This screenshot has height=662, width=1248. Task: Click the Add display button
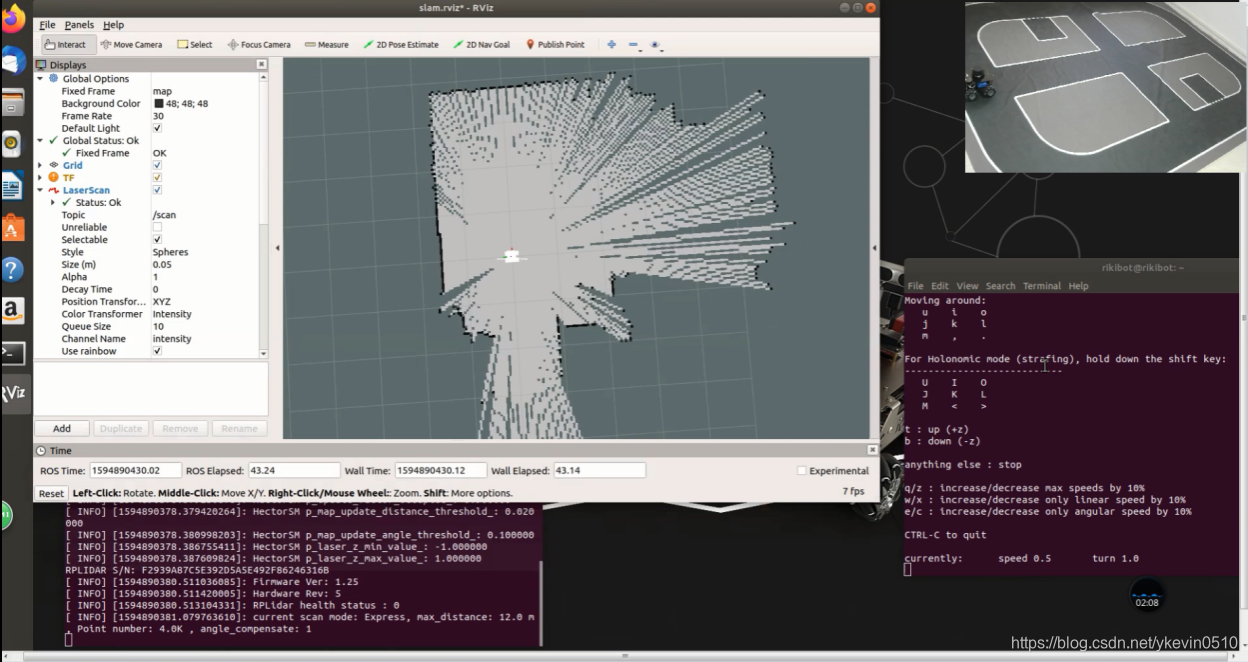[61, 428]
